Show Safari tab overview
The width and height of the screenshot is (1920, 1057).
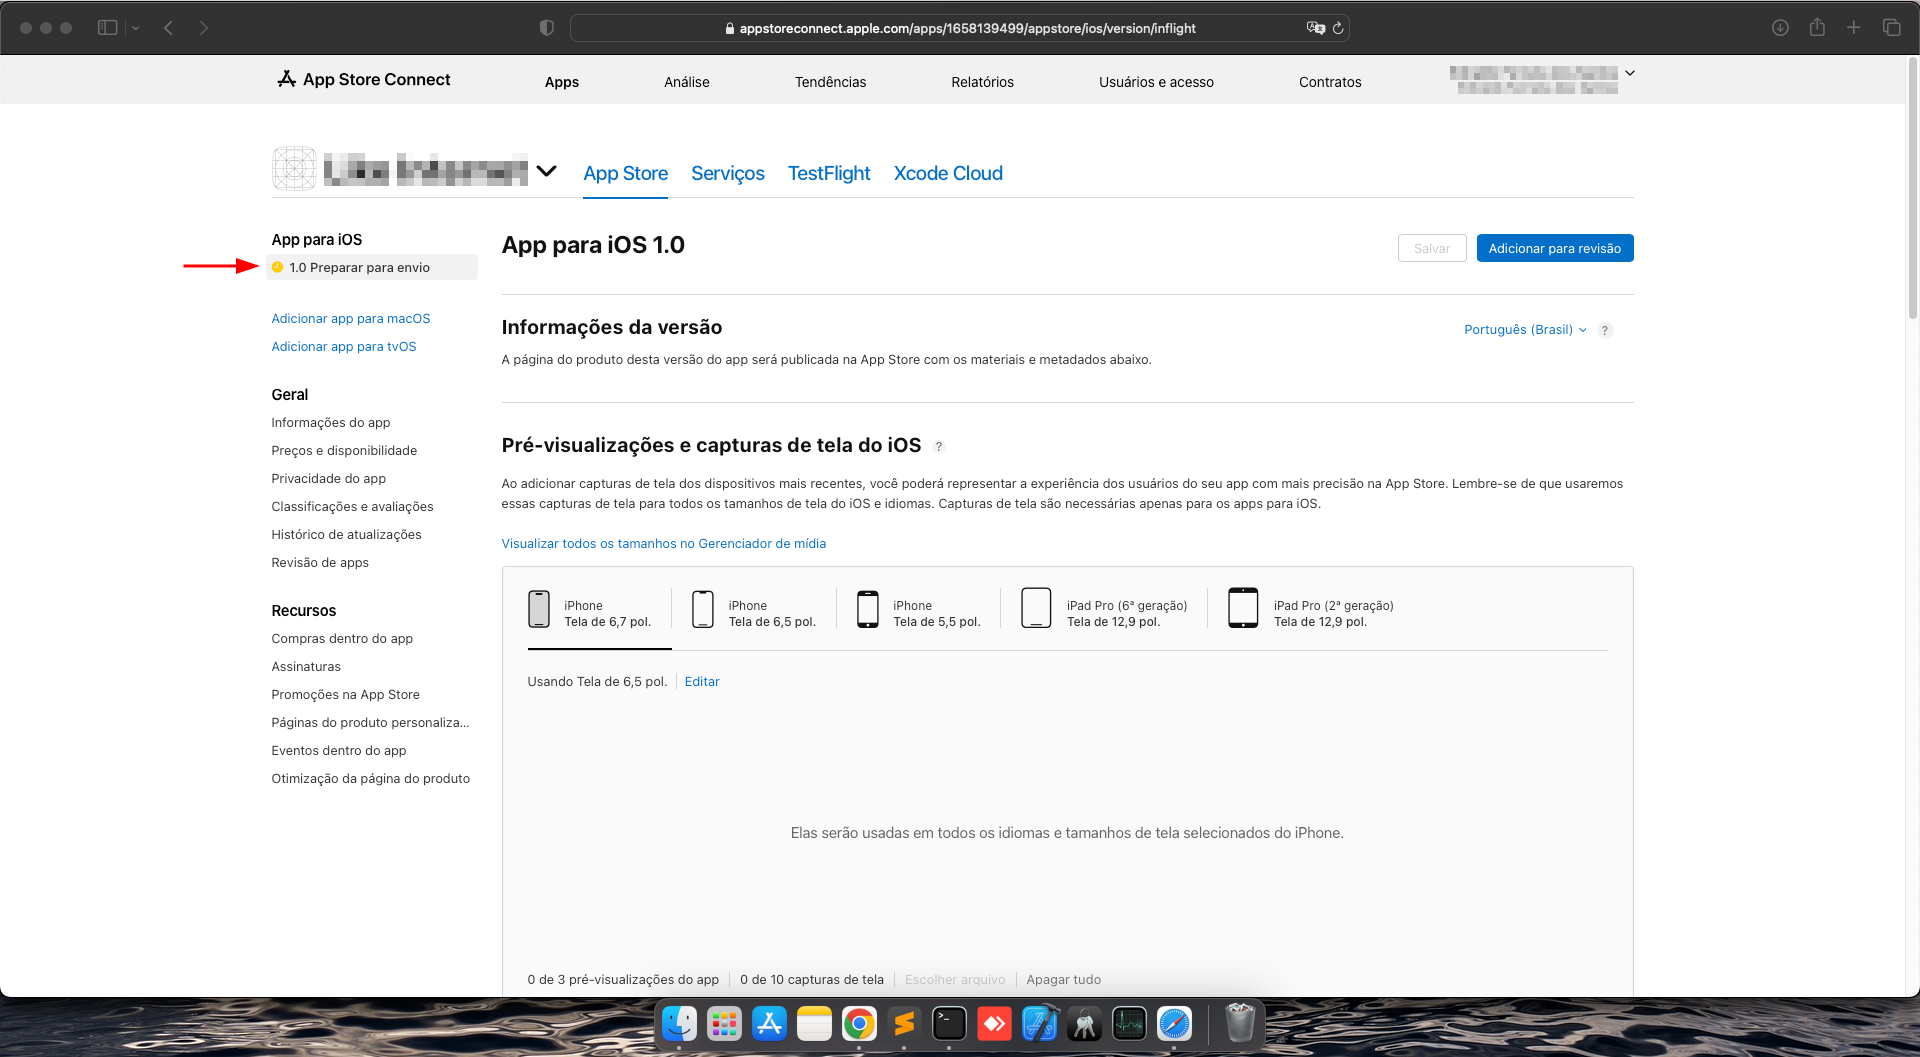[x=1891, y=28]
